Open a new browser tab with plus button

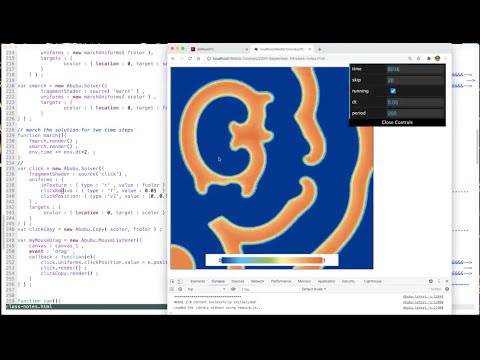(x=319, y=49)
